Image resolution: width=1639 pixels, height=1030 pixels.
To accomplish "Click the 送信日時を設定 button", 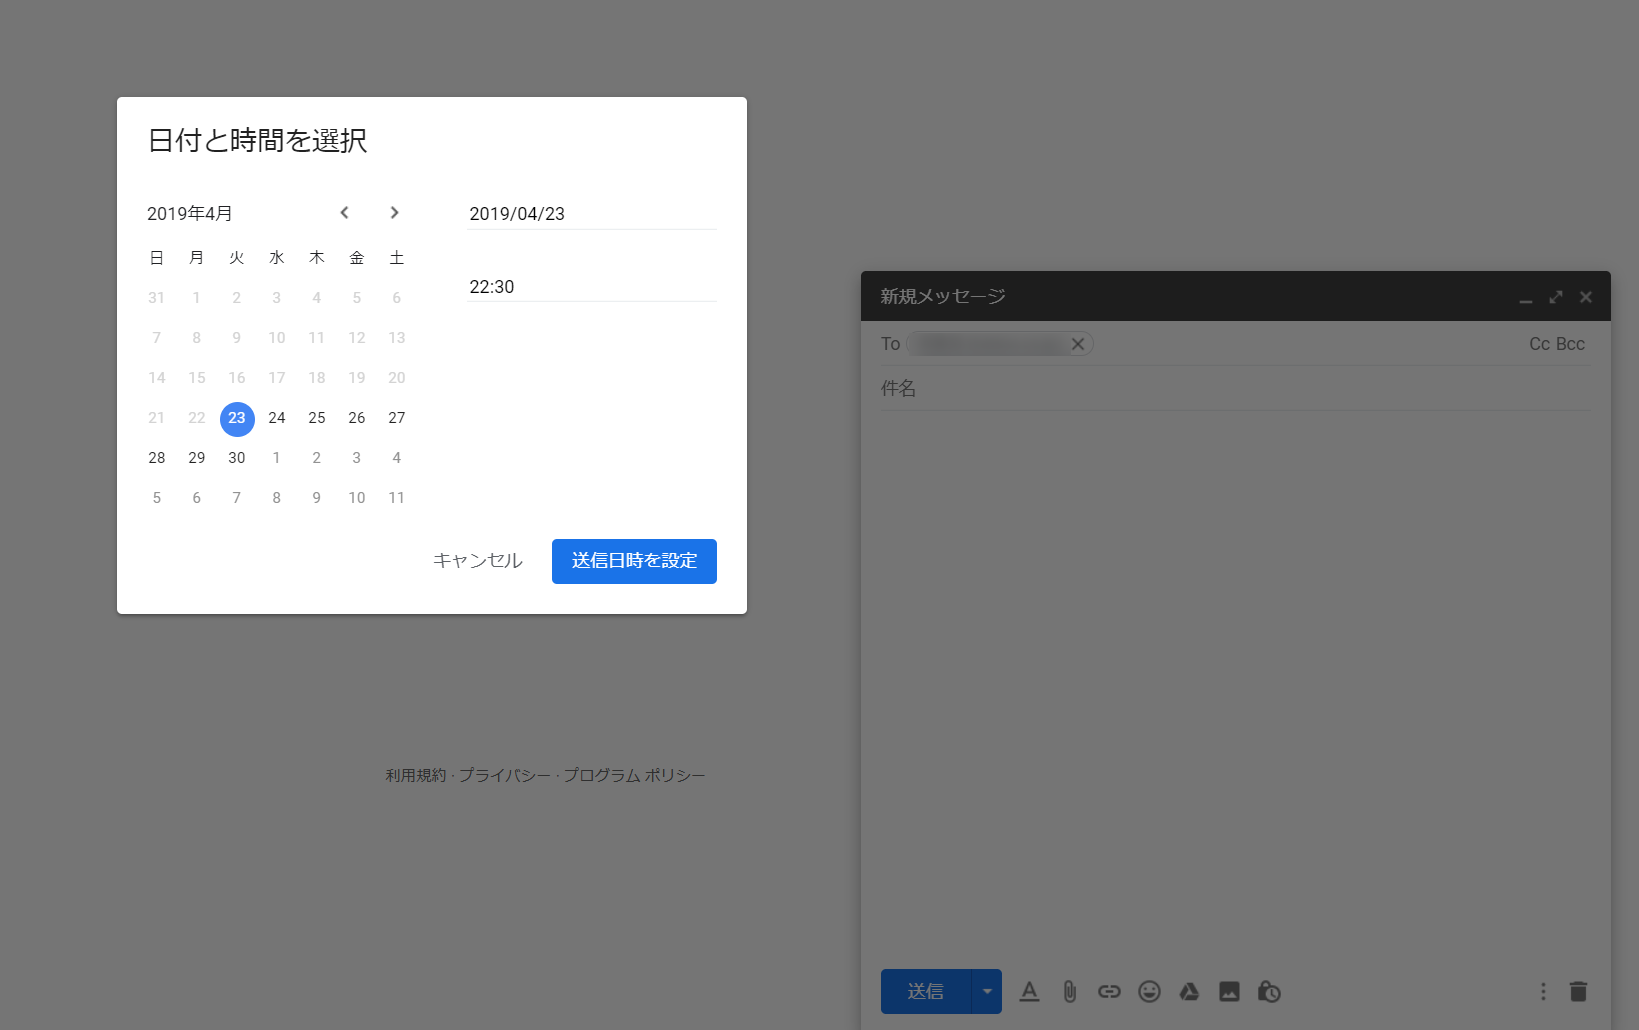I will pos(634,561).
